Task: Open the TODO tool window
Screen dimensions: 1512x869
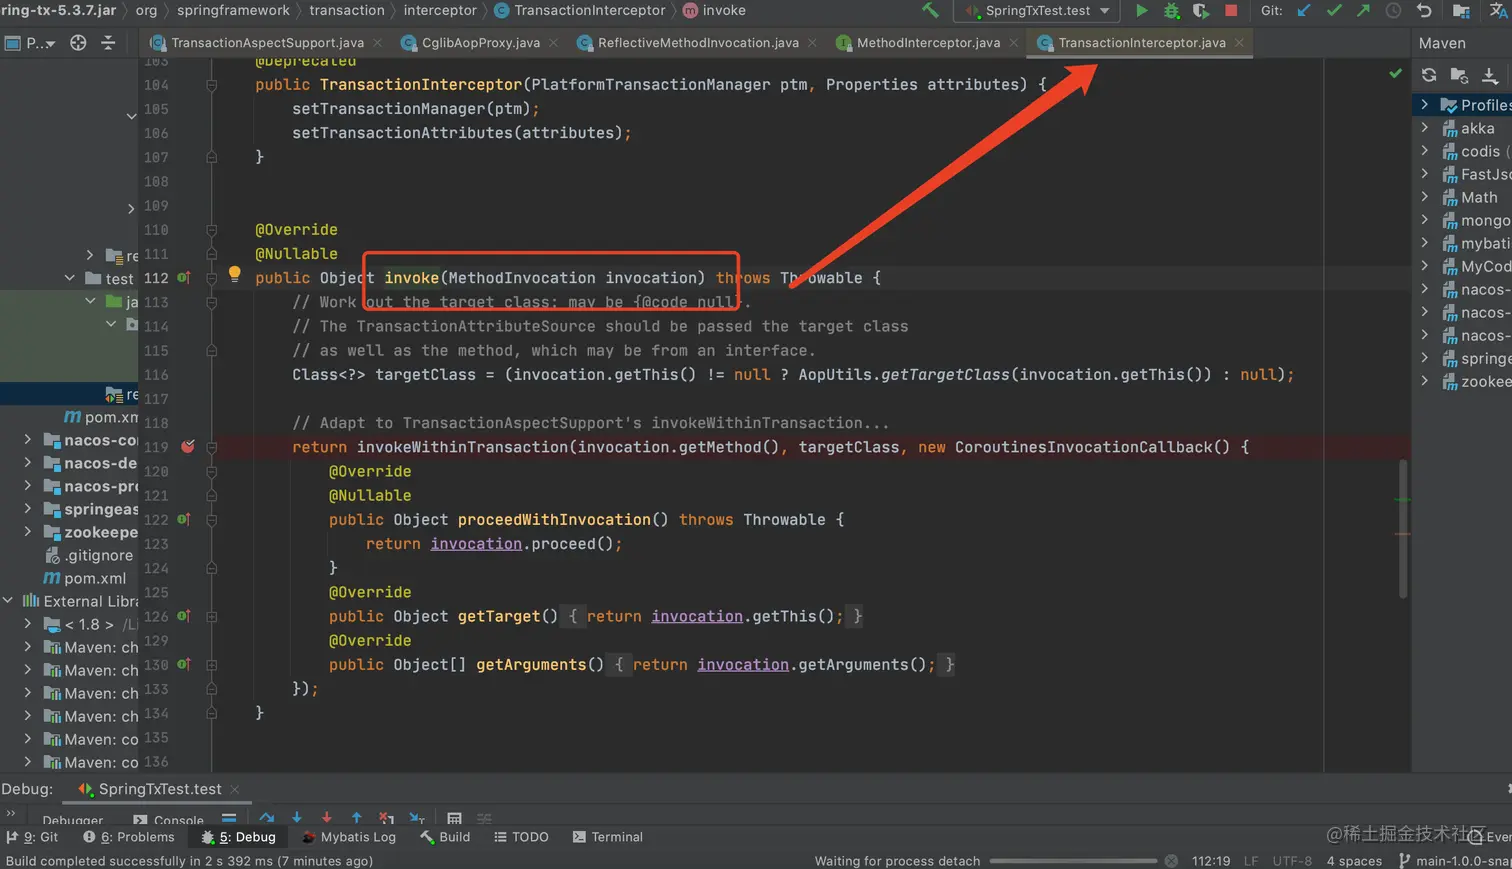Action: coord(521,837)
